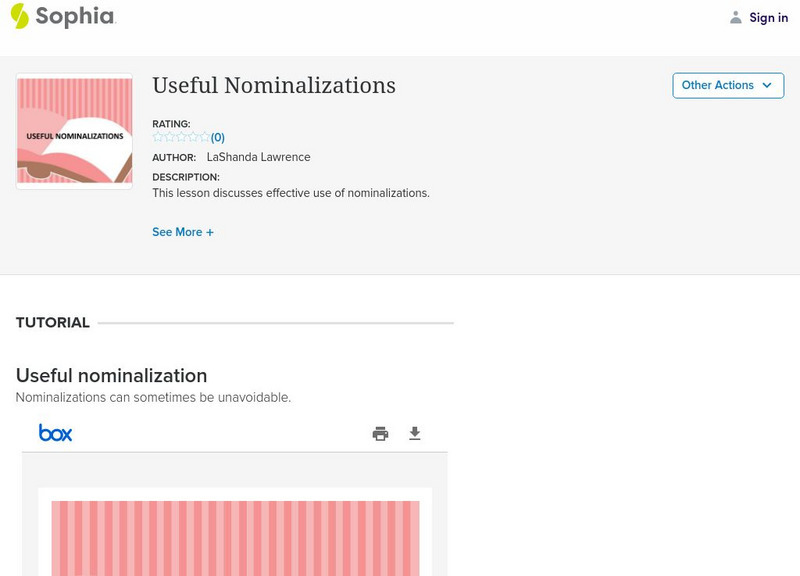This screenshot has height=576, width=800.
Task: Select the third rating star
Action: point(182,135)
